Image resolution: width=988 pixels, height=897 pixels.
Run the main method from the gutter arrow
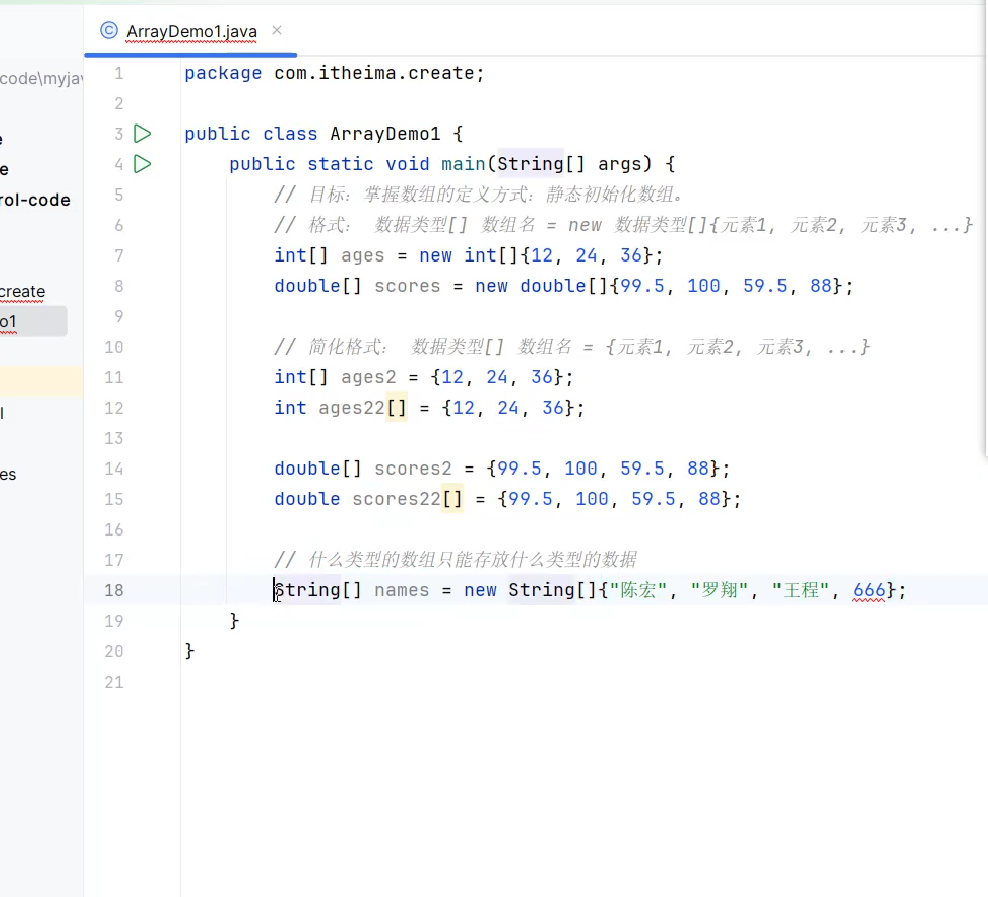[x=143, y=164]
